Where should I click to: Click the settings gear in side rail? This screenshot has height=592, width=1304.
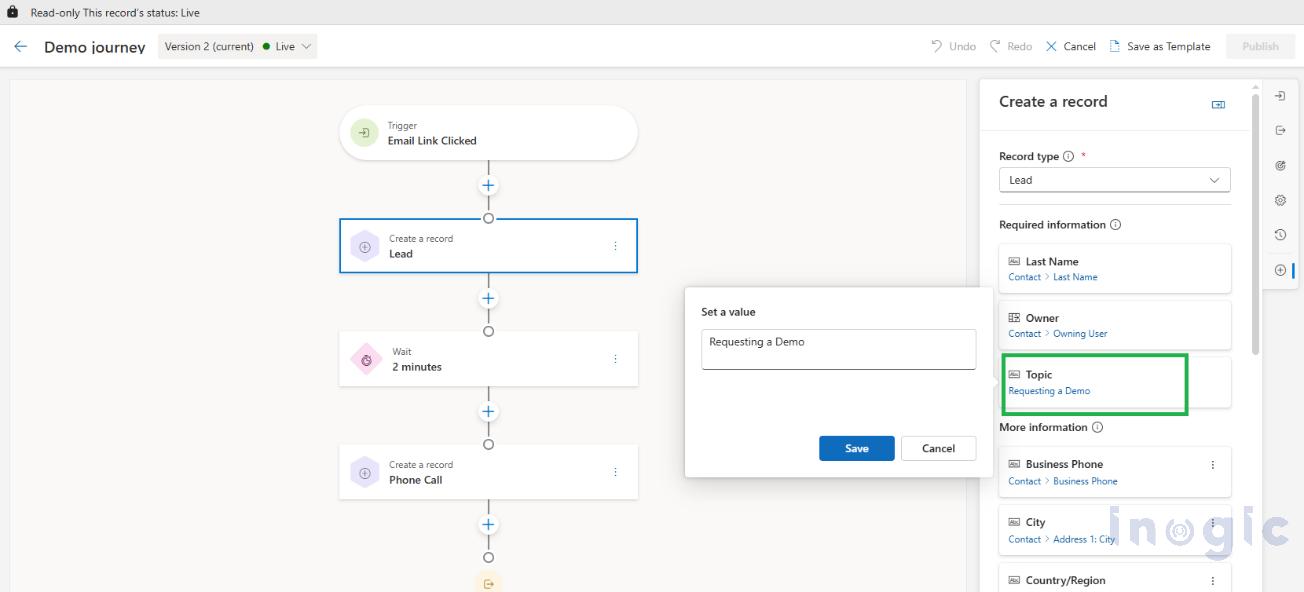(x=1280, y=201)
